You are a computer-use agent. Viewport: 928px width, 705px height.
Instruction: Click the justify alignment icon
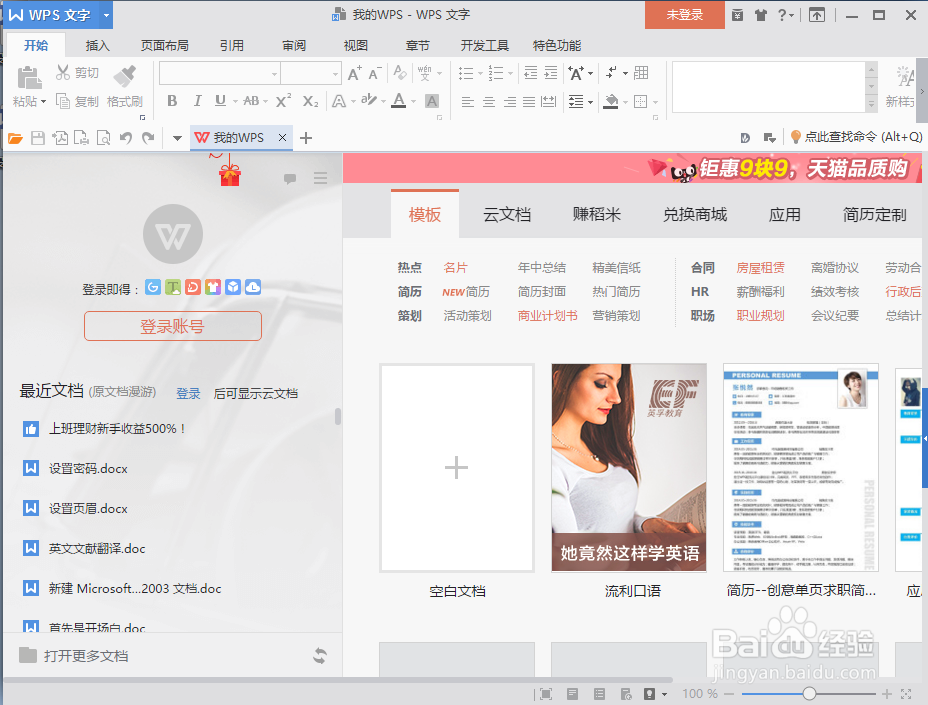point(529,102)
